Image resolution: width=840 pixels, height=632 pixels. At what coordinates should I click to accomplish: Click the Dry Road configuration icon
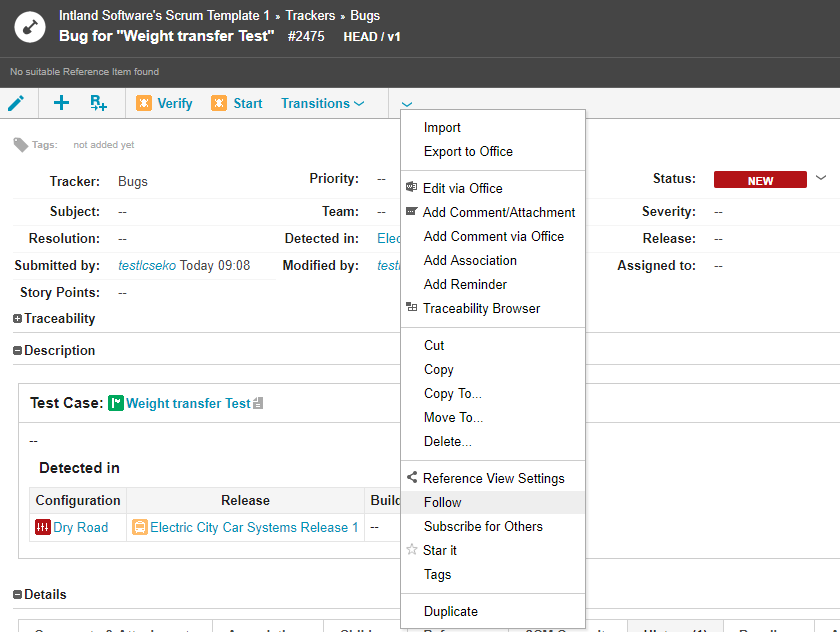coord(43,527)
